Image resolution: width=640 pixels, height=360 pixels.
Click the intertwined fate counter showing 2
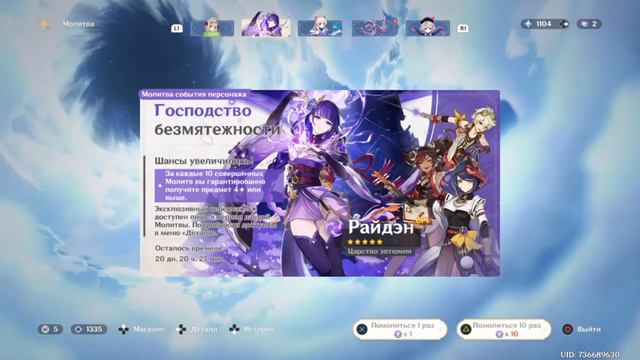point(589,24)
